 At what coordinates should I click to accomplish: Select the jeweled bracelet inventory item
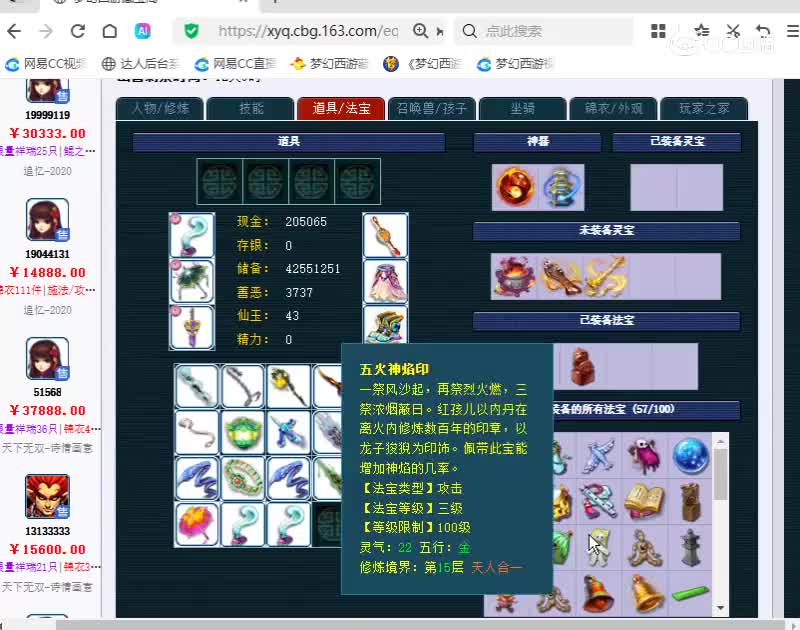click(x=243, y=478)
